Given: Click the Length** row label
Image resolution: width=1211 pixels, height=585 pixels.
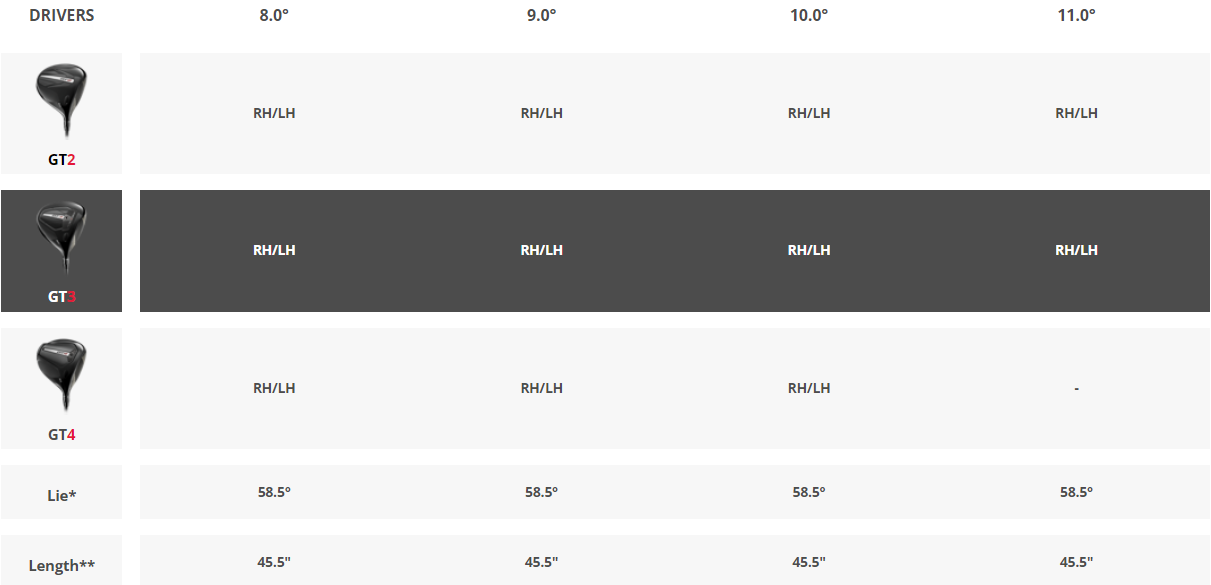Looking at the screenshot, I should click(62, 565).
